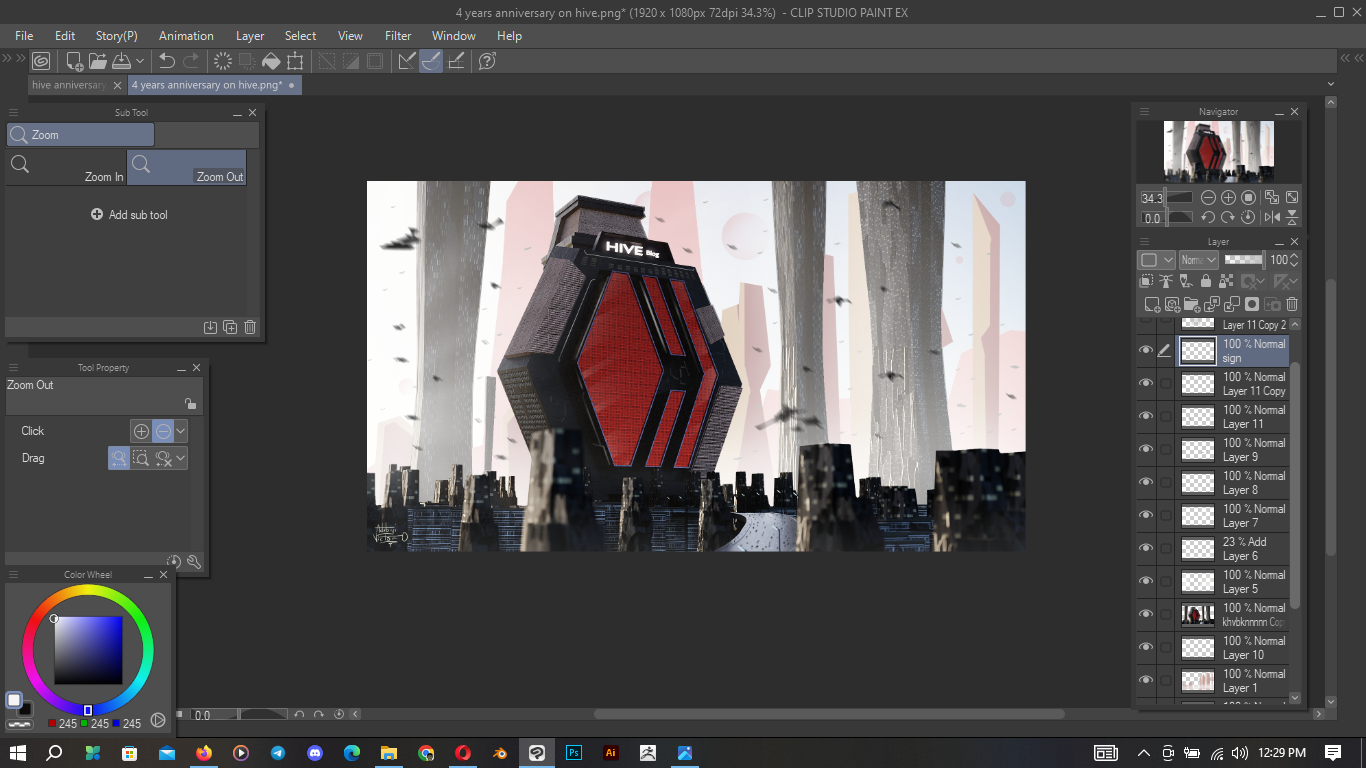Open the layer blending mode Normal dropdown
1366x768 pixels.
tap(1198, 260)
